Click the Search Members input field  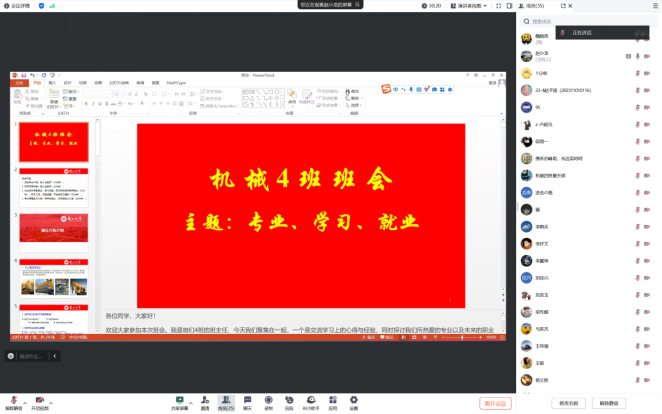coord(585,21)
